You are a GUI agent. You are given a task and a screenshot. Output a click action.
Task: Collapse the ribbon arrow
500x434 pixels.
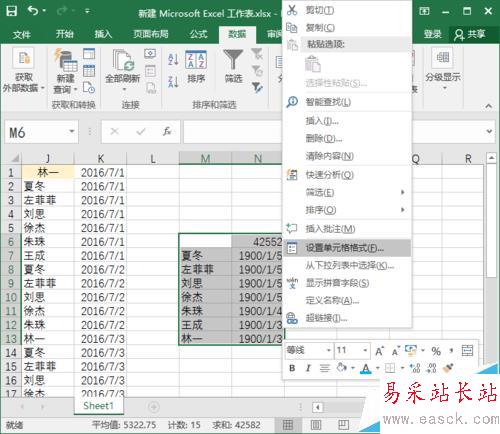489,106
